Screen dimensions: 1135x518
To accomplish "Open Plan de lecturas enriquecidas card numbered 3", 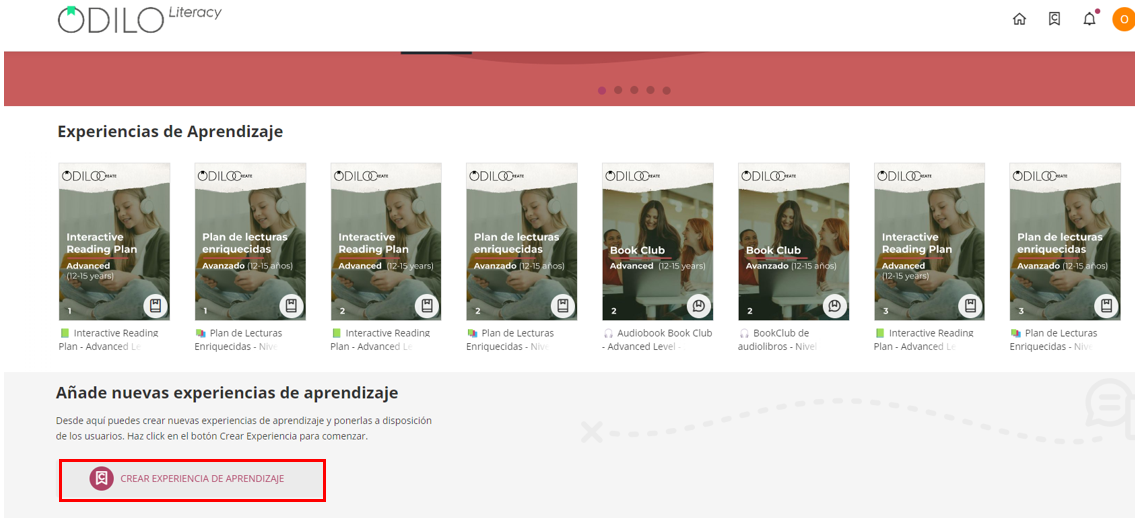I will click(x=1066, y=242).
